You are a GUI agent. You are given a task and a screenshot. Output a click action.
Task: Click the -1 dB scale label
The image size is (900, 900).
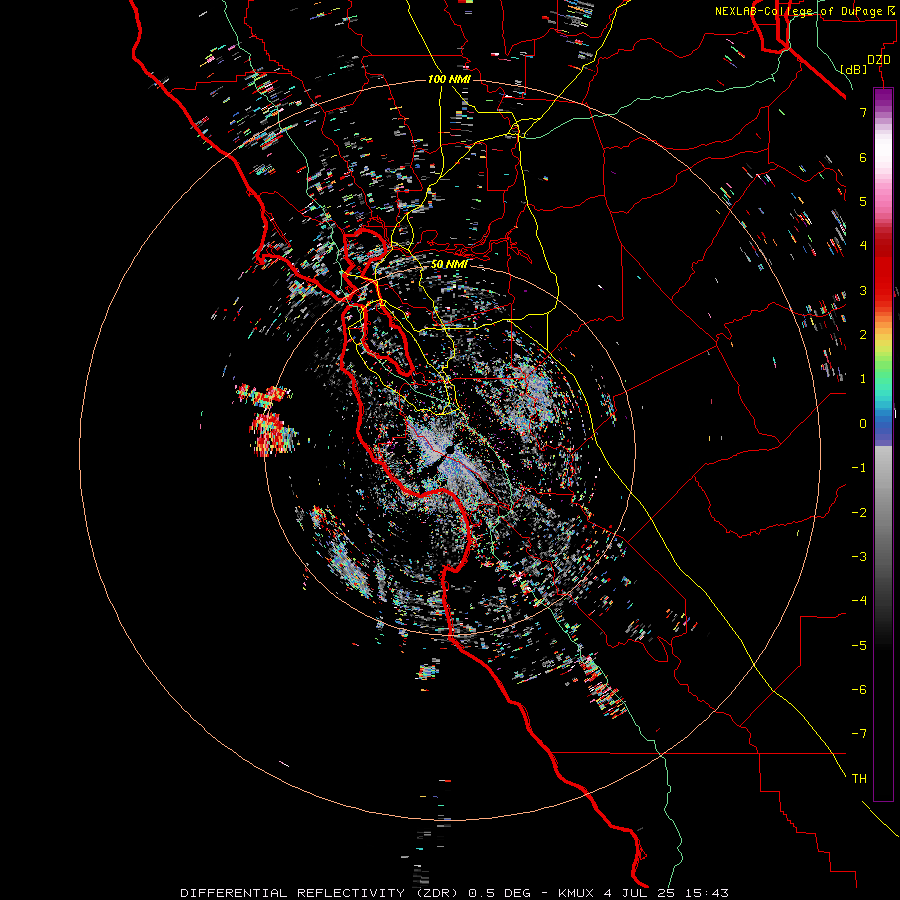point(859,468)
